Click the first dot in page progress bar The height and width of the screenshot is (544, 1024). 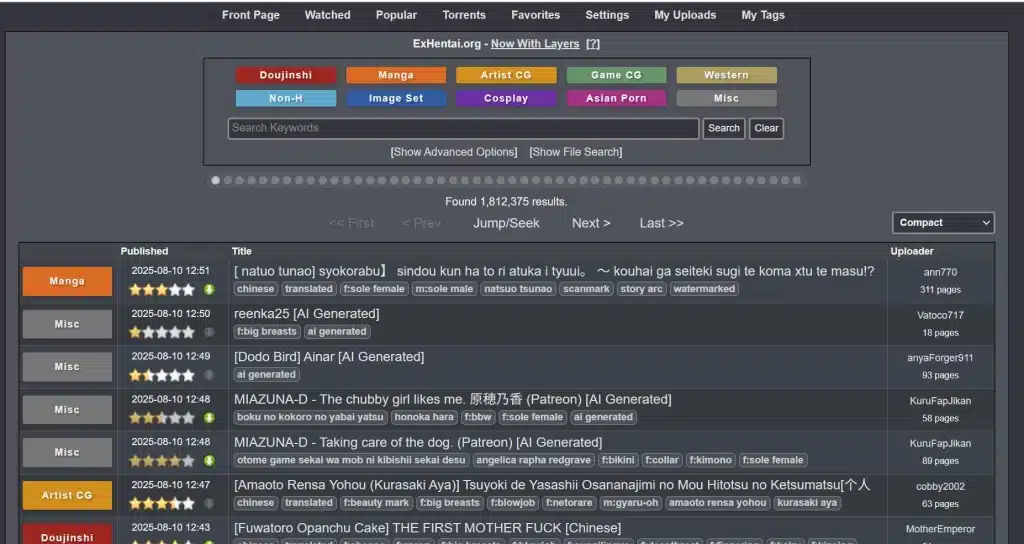215,181
